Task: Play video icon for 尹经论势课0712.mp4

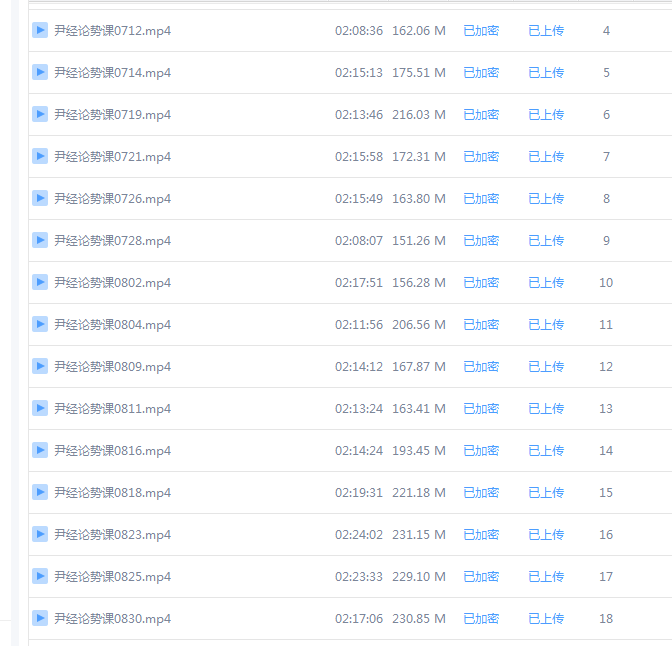Action: (x=40, y=30)
